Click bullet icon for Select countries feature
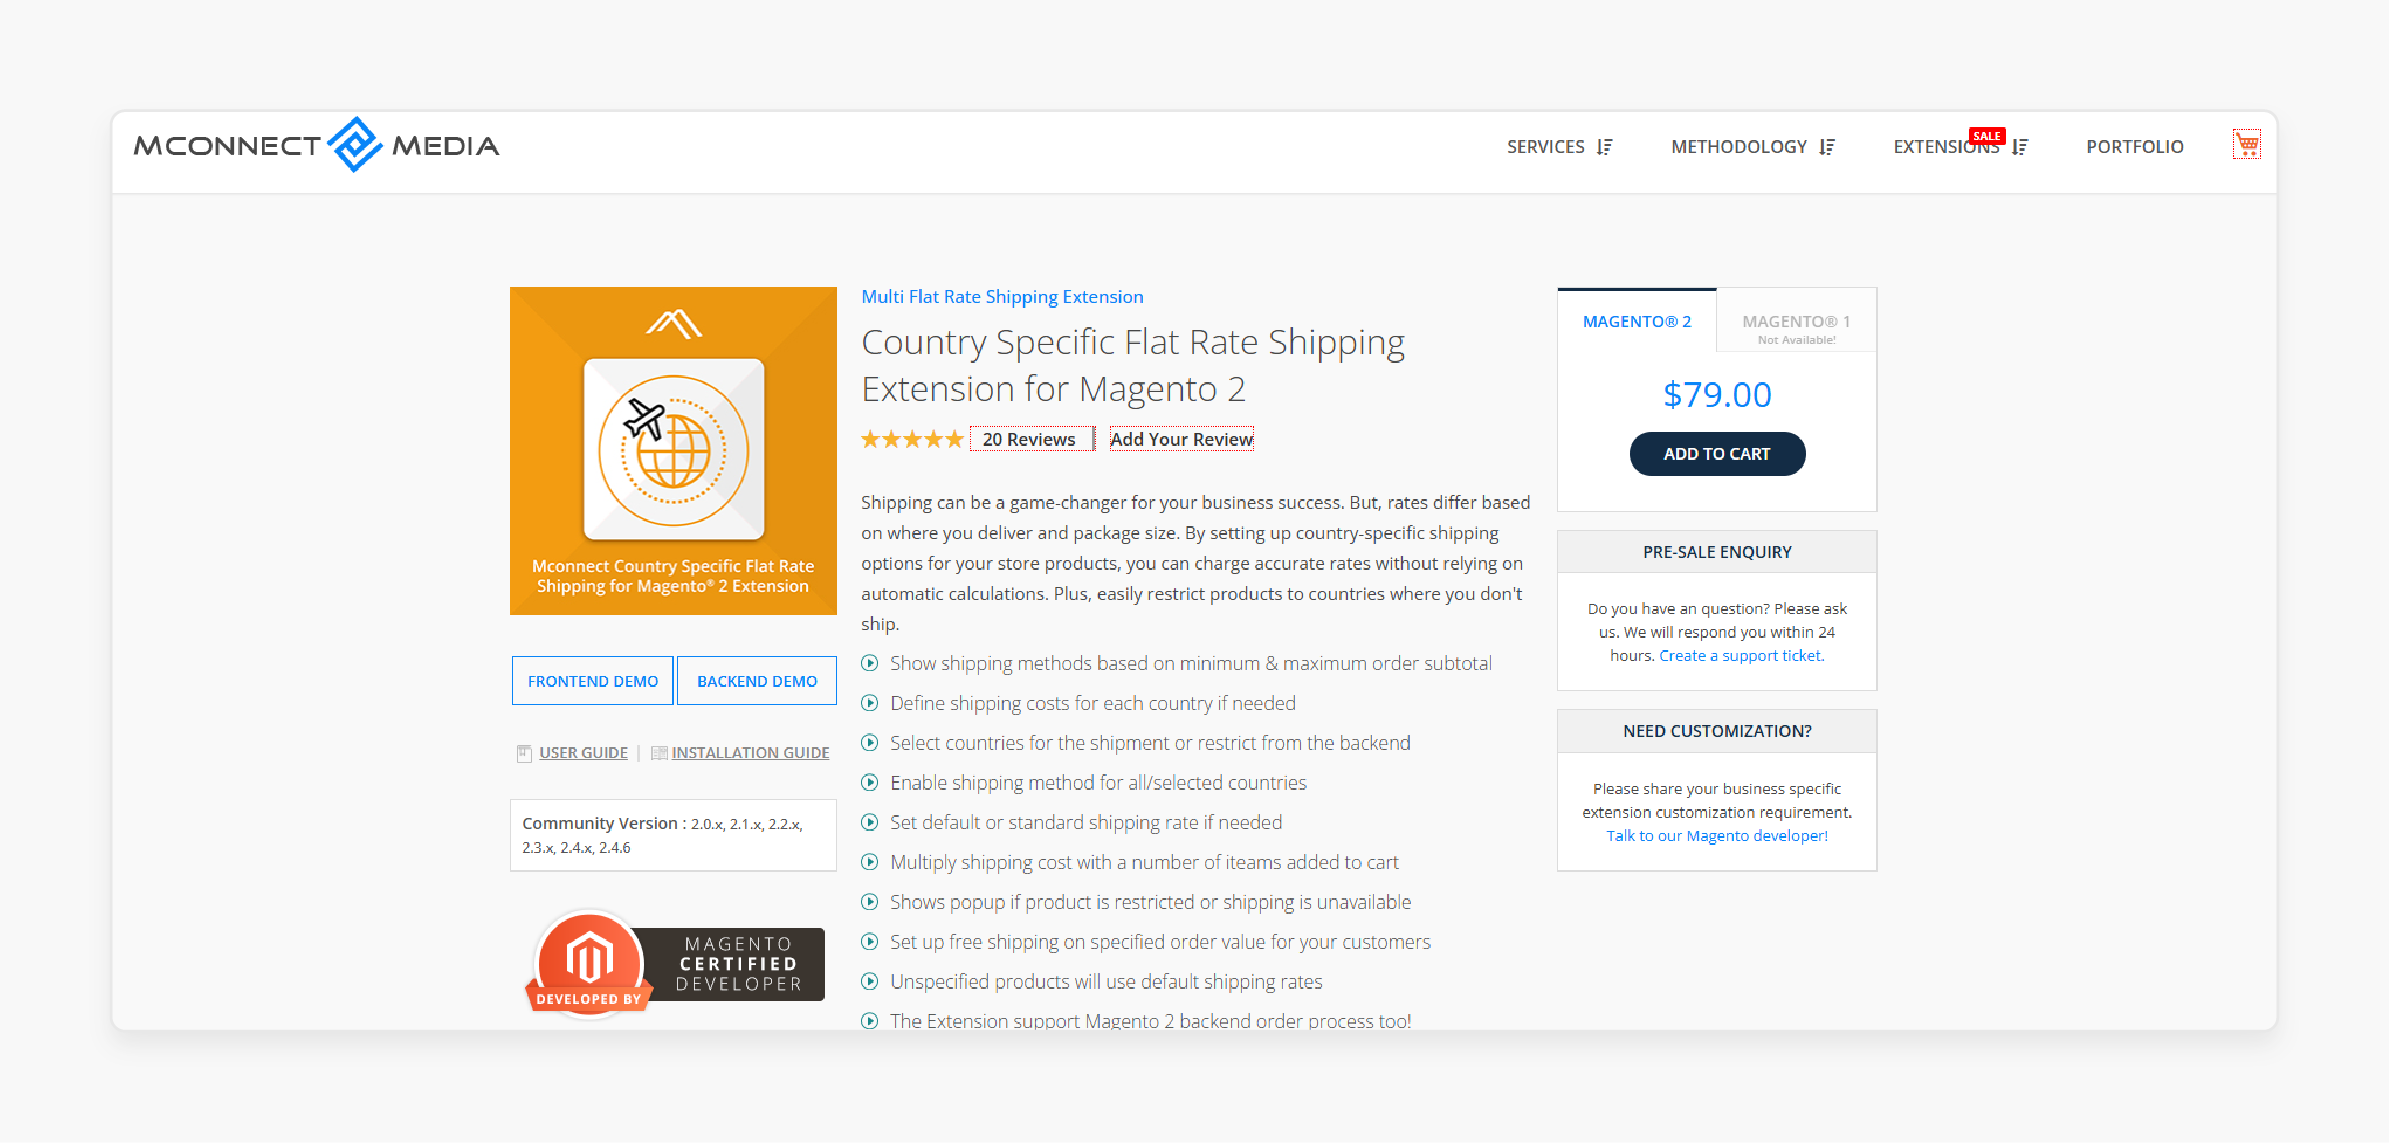Viewport: 2389px width, 1143px height. (x=870, y=743)
